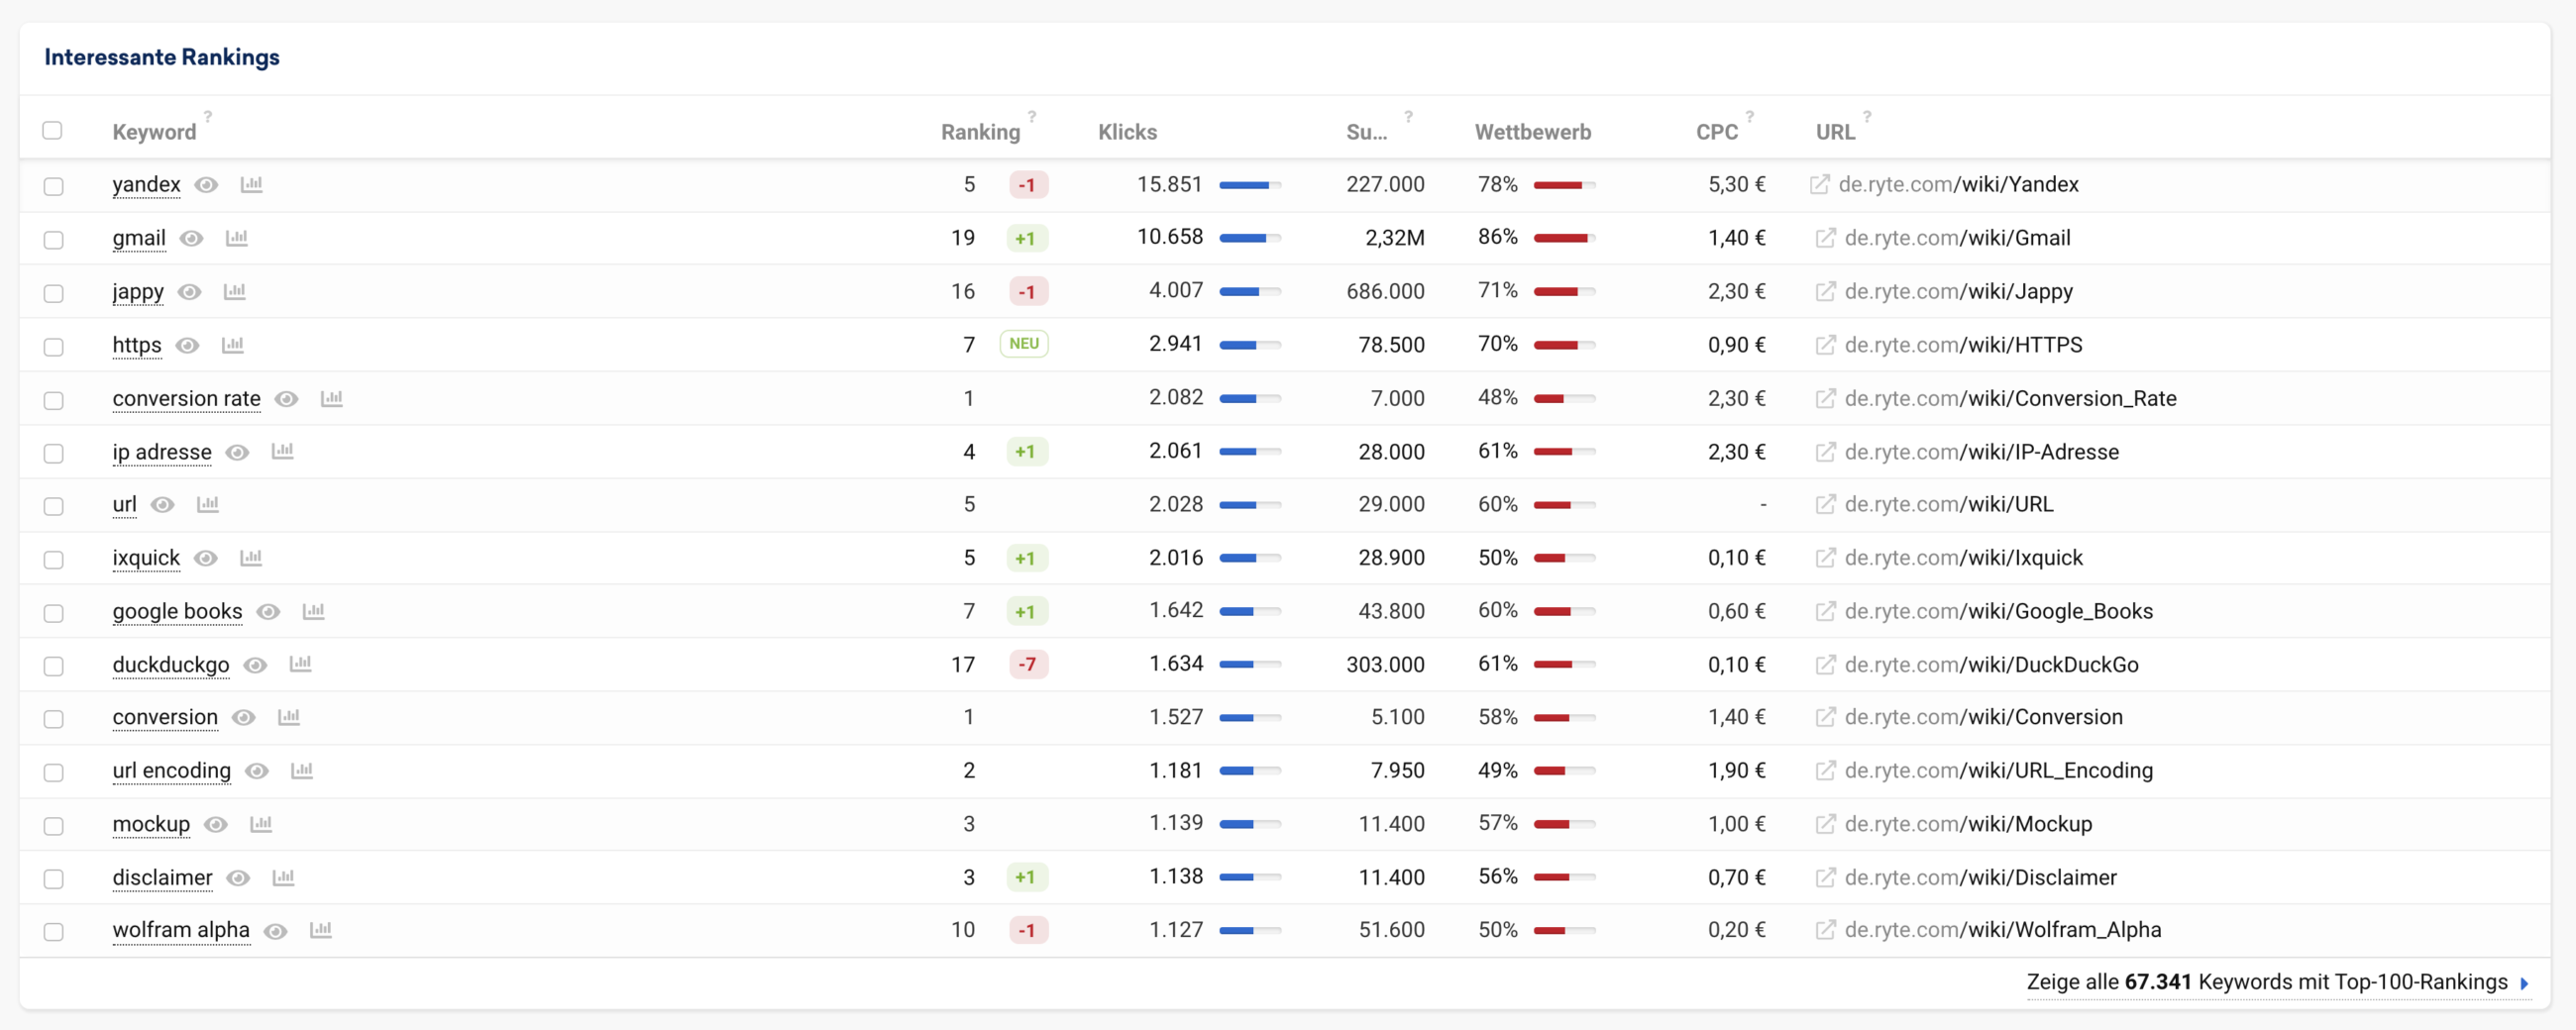
Task: Click the Interessante Rankings heading
Action: click(x=162, y=57)
